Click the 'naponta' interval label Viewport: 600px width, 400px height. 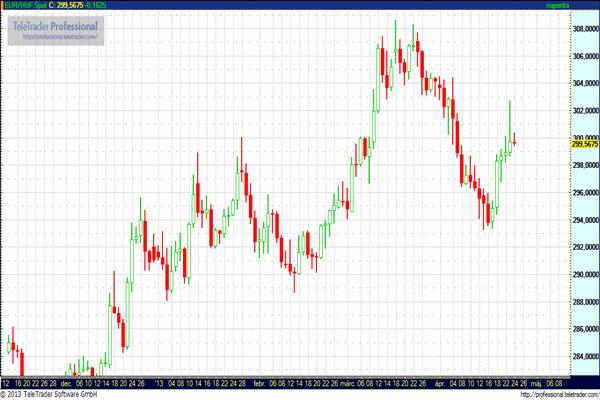[x=560, y=5]
